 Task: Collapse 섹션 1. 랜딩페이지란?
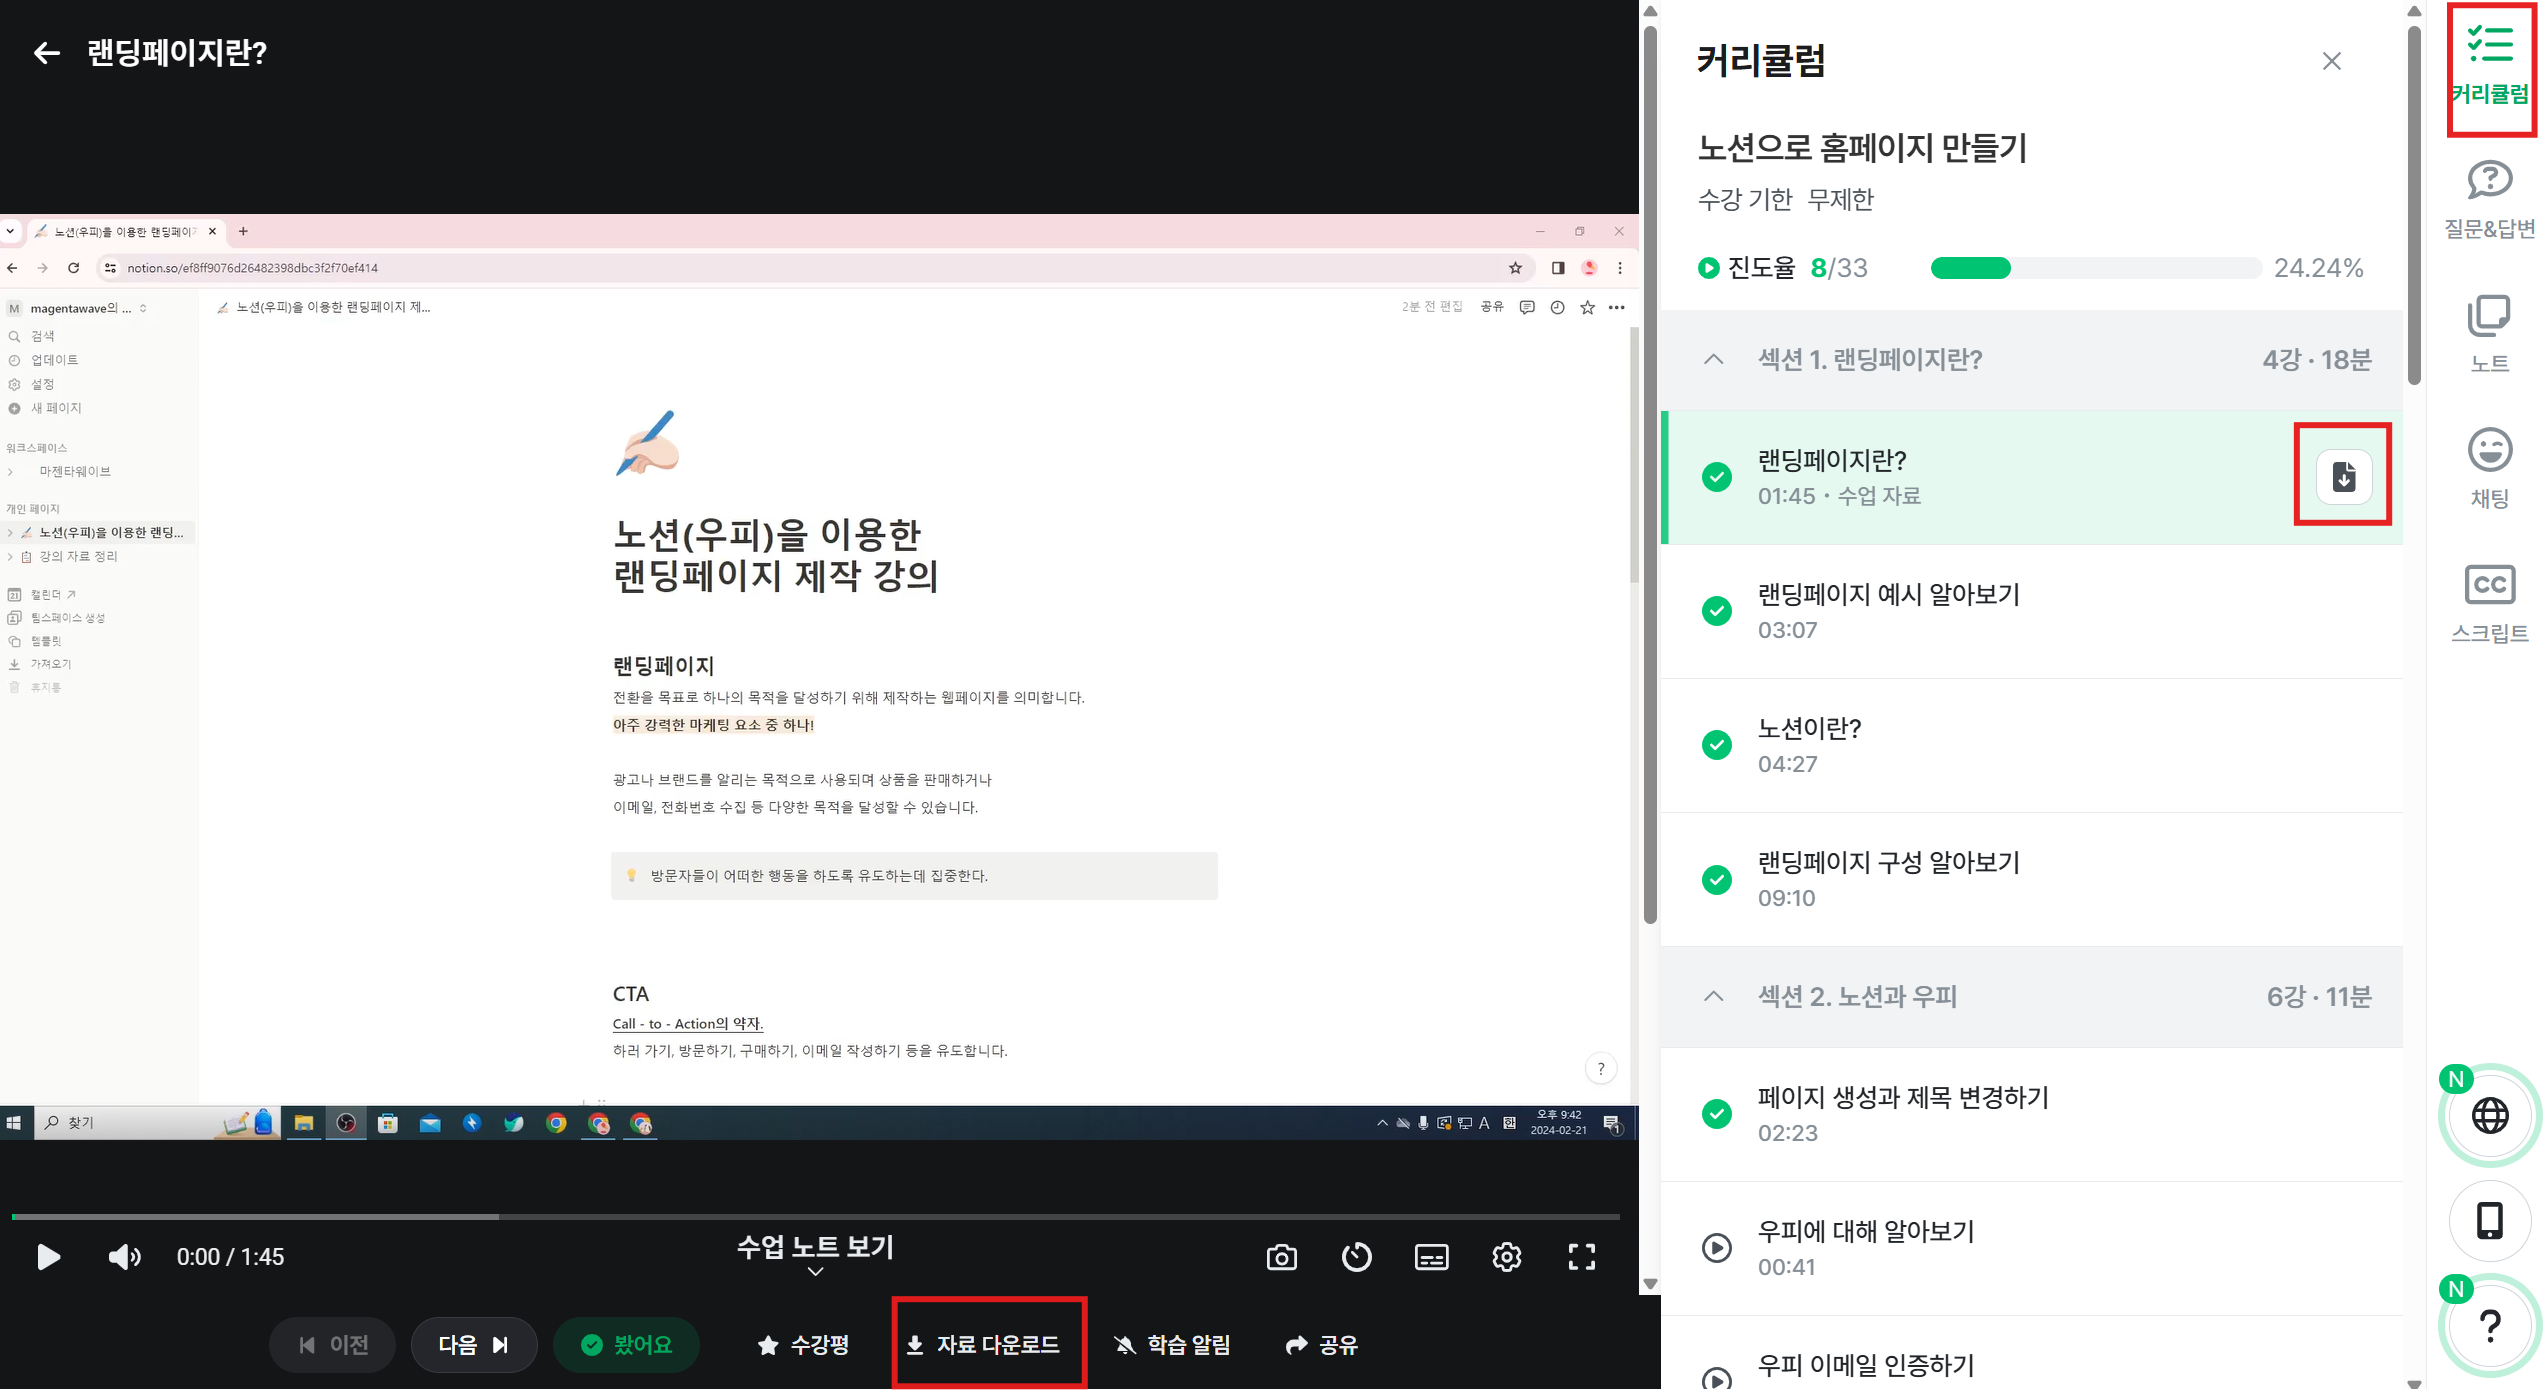1713,359
